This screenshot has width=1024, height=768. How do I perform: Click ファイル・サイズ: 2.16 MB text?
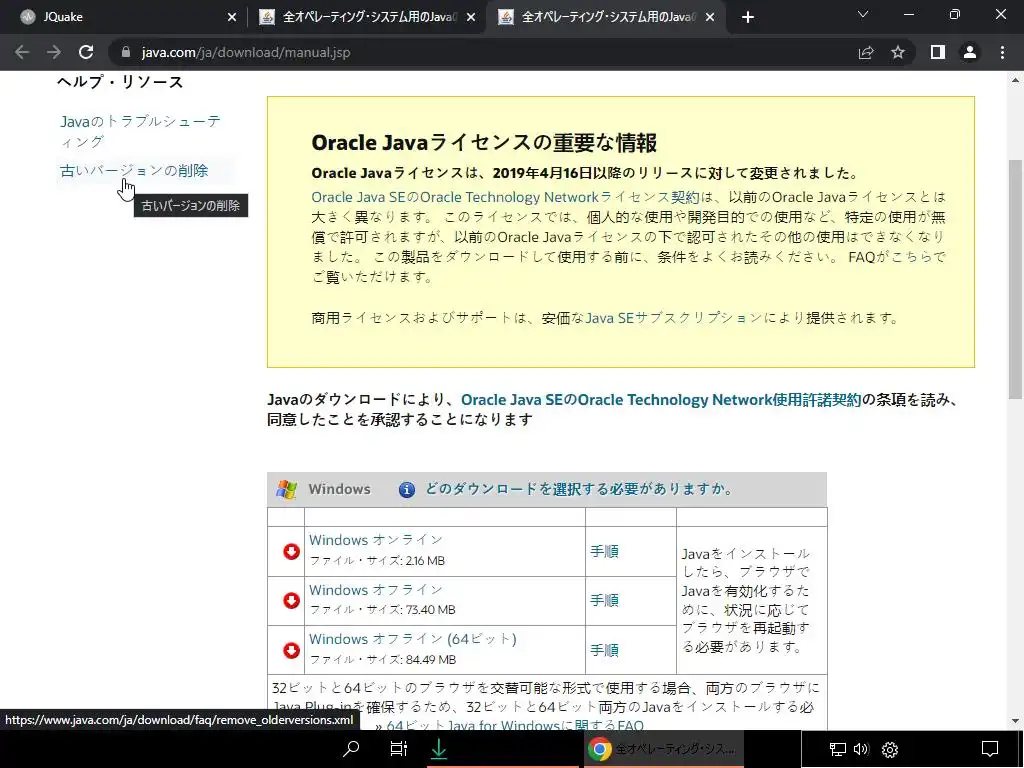(377, 561)
